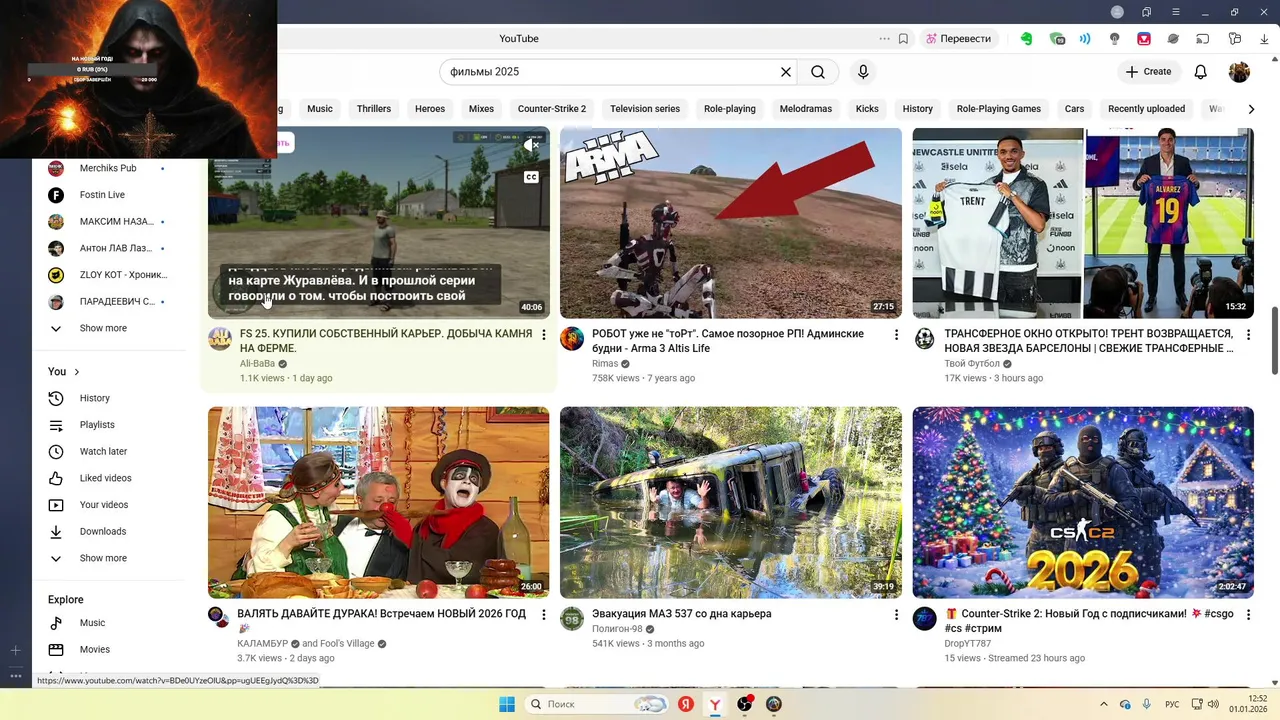The height and width of the screenshot is (720, 1280).
Task: Click the page vertical scrollbar
Action: (x=1274, y=340)
